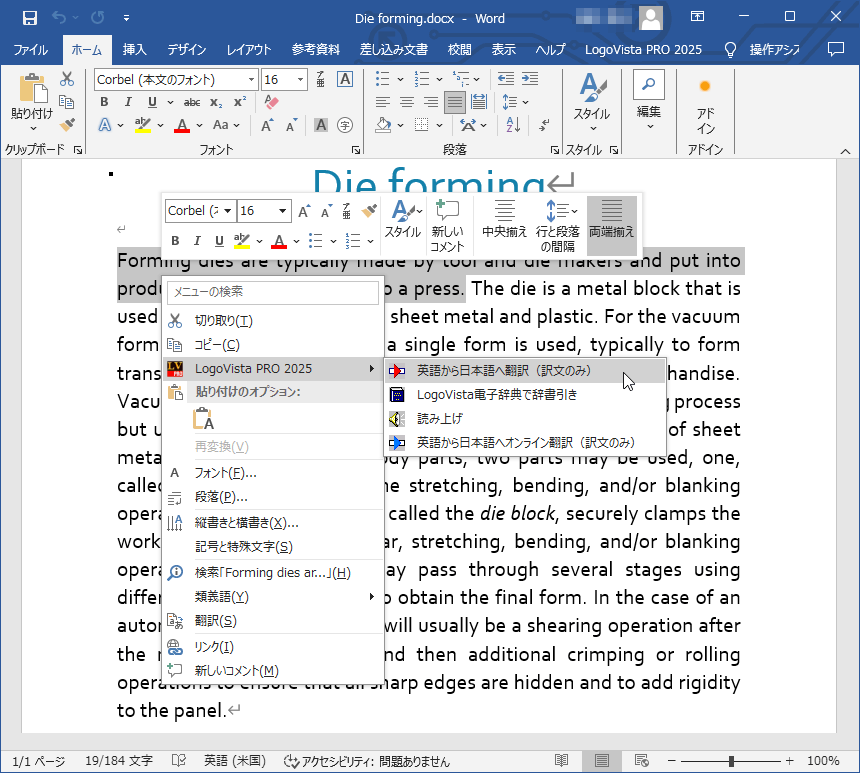The height and width of the screenshot is (773, 860).
Task: Toggle Italic in the ribbon font group
Action: [x=128, y=102]
